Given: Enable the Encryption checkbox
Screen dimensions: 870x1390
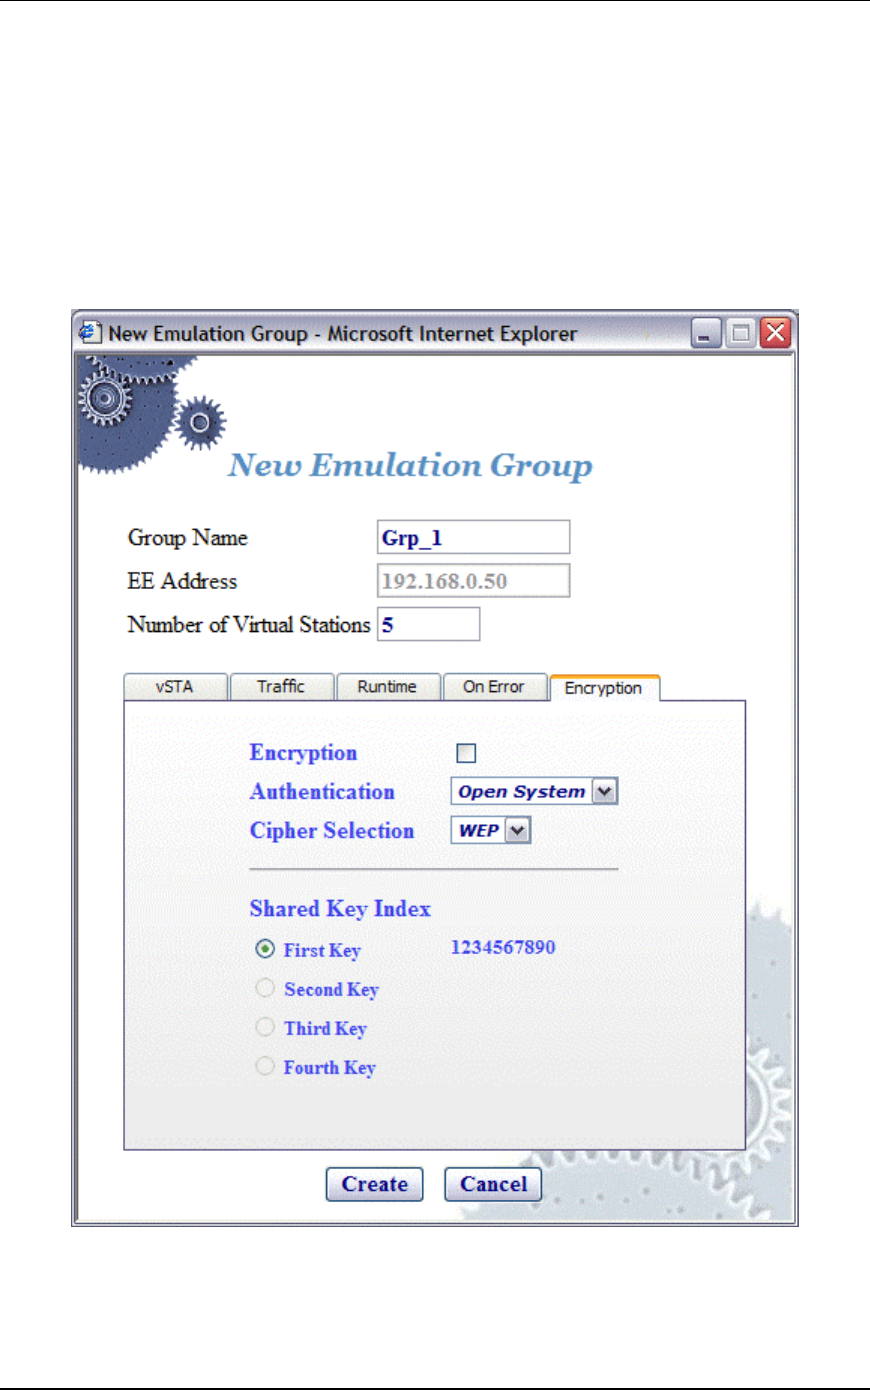Looking at the screenshot, I should pos(466,753).
